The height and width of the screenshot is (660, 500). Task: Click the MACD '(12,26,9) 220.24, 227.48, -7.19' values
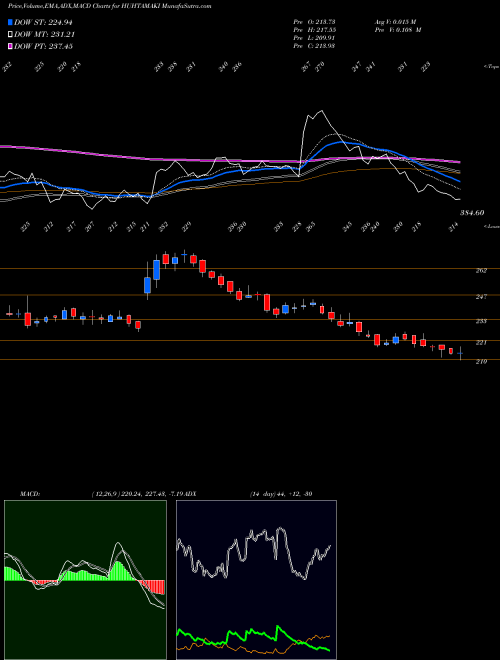(x=137, y=494)
